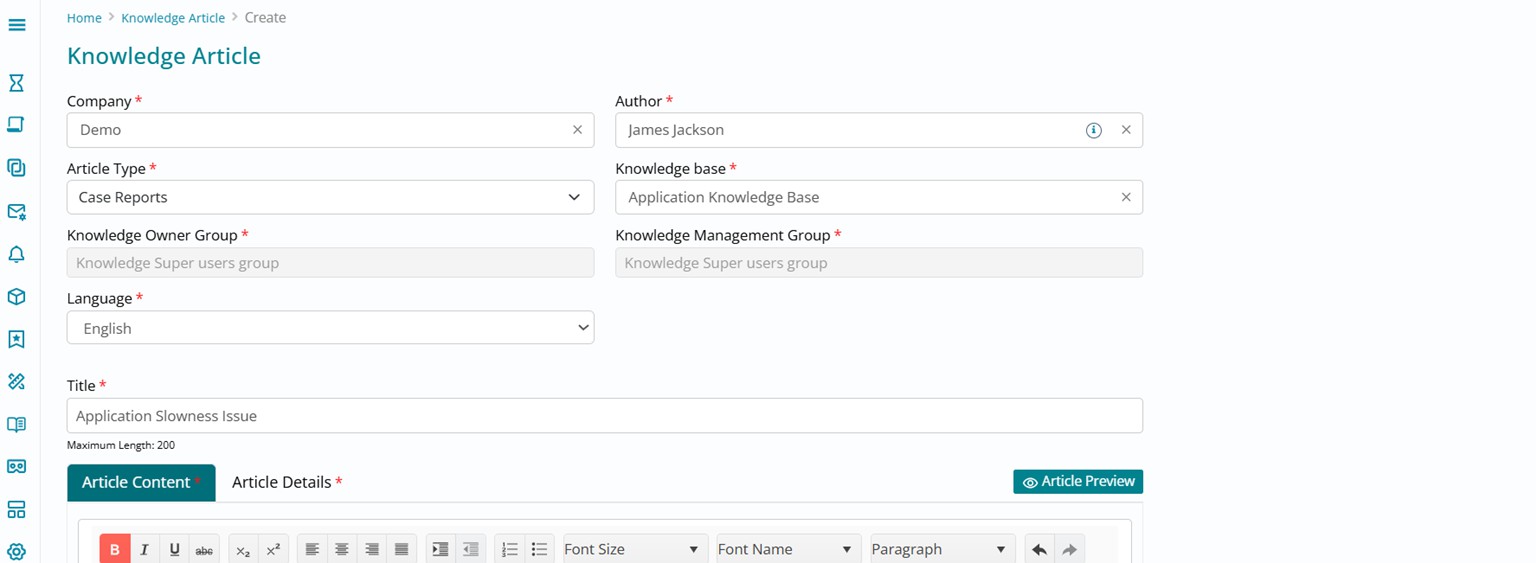Click the starred bookmark sidebar icon

tap(16, 339)
